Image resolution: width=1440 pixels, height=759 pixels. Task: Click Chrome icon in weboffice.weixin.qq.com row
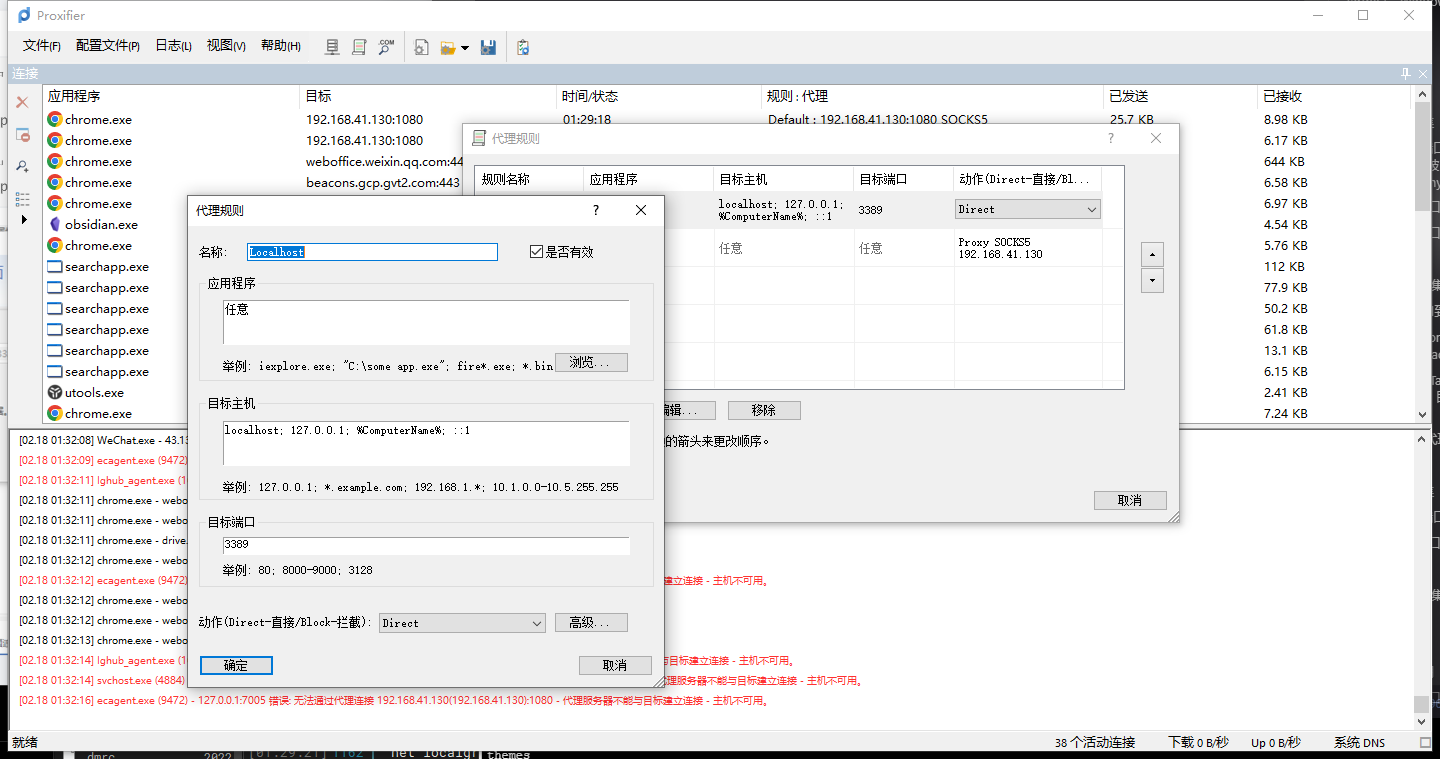[55, 161]
